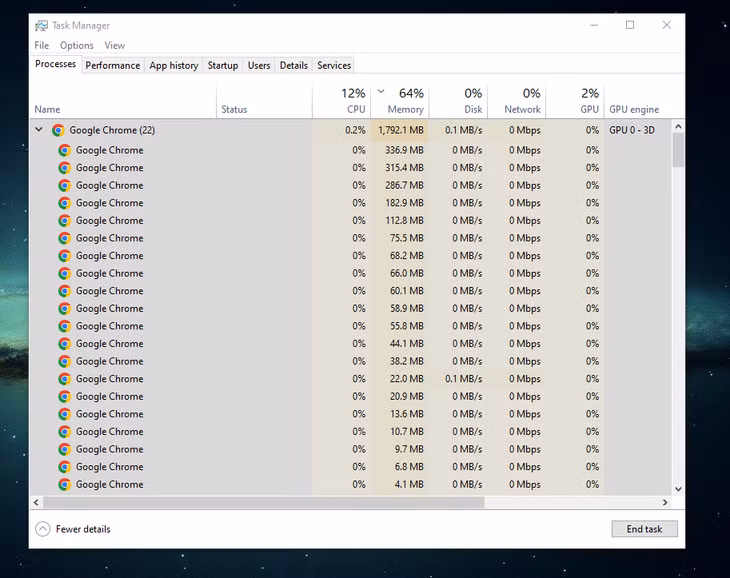
Task: Click the vertical scrollbar down arrow
Action: pyautogui.click(x=678, y=489)
